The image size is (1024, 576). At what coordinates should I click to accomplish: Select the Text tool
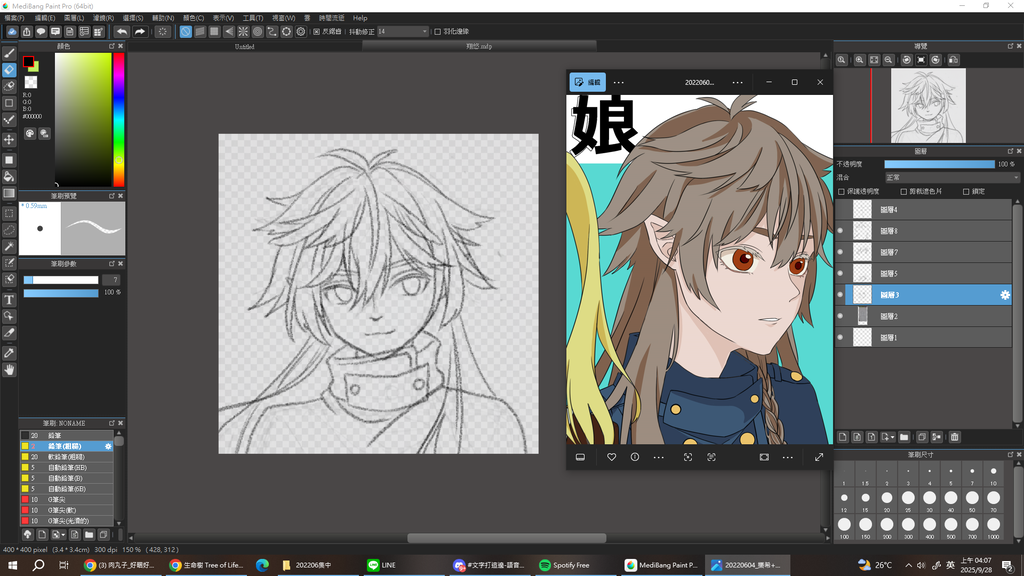point(9,299)
